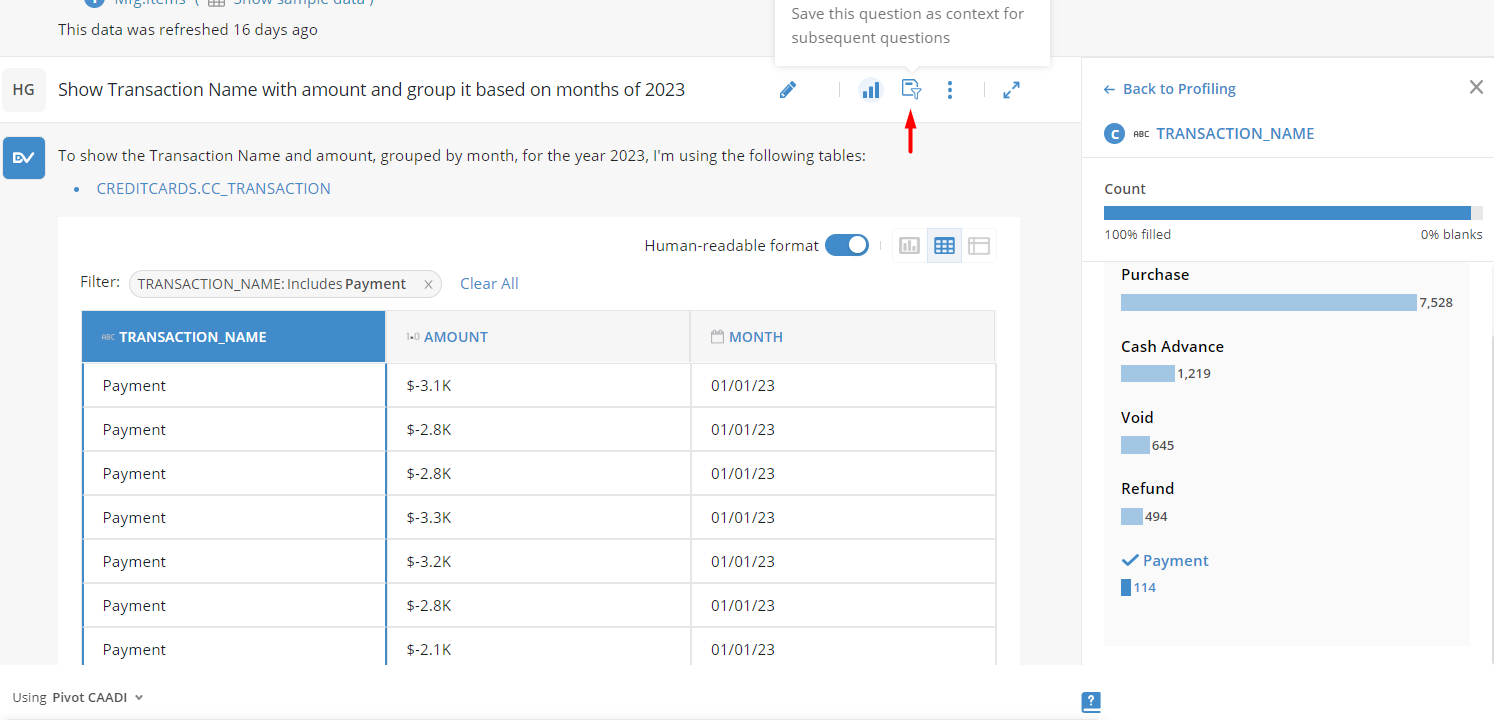Switch to table grid view icon
Viewport: 1494px width, 720px height.
pos(944,245)
